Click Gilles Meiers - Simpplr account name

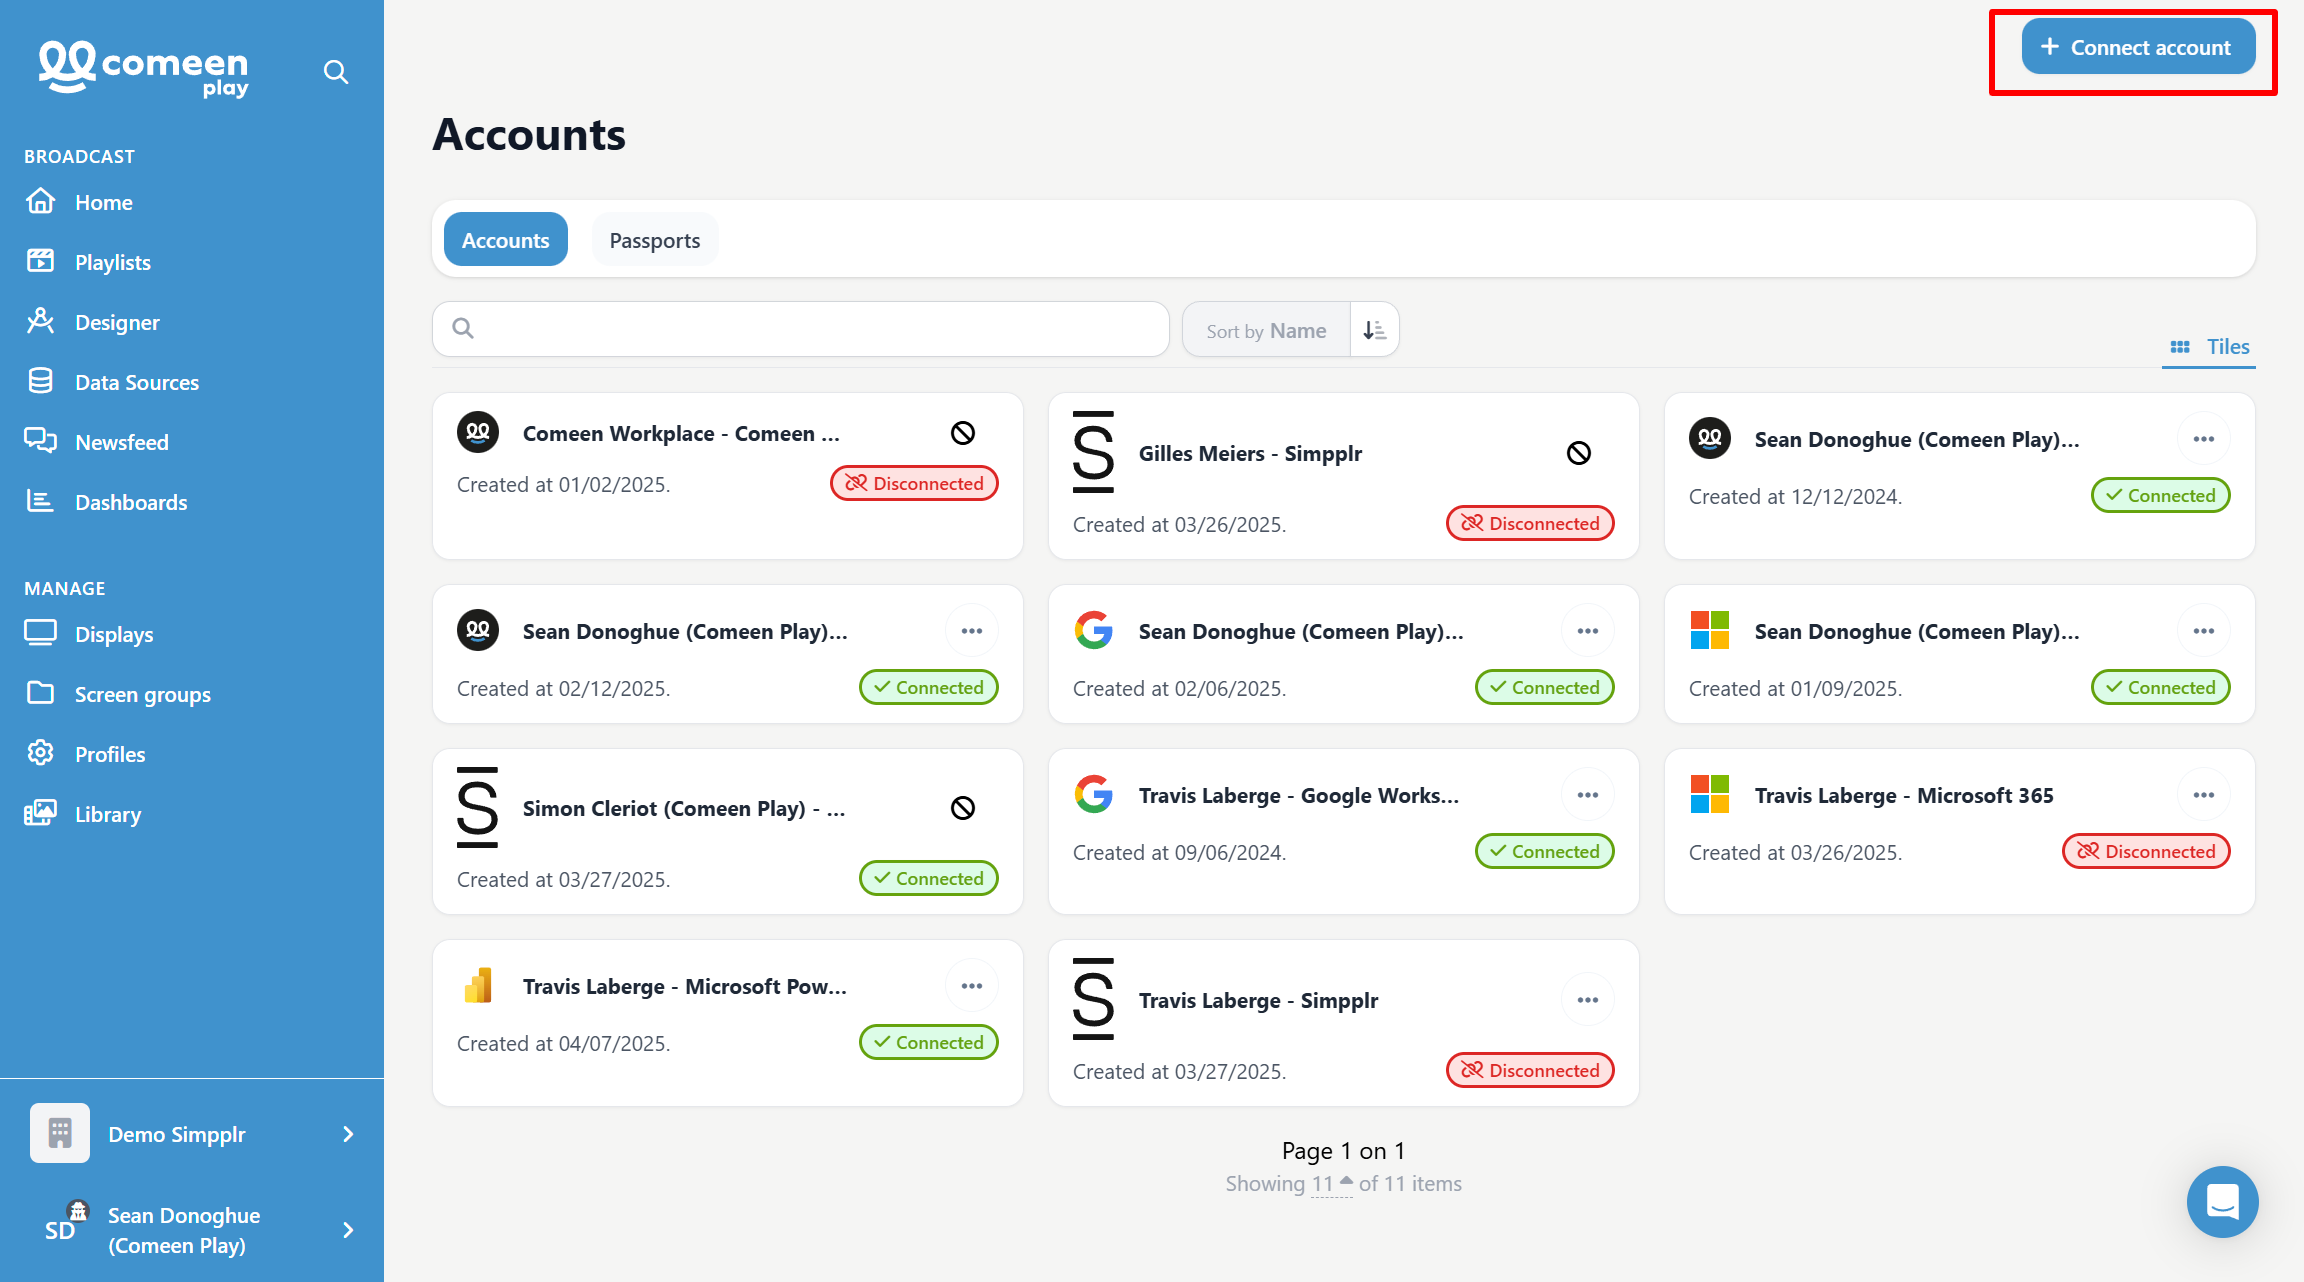(1250, 453)
